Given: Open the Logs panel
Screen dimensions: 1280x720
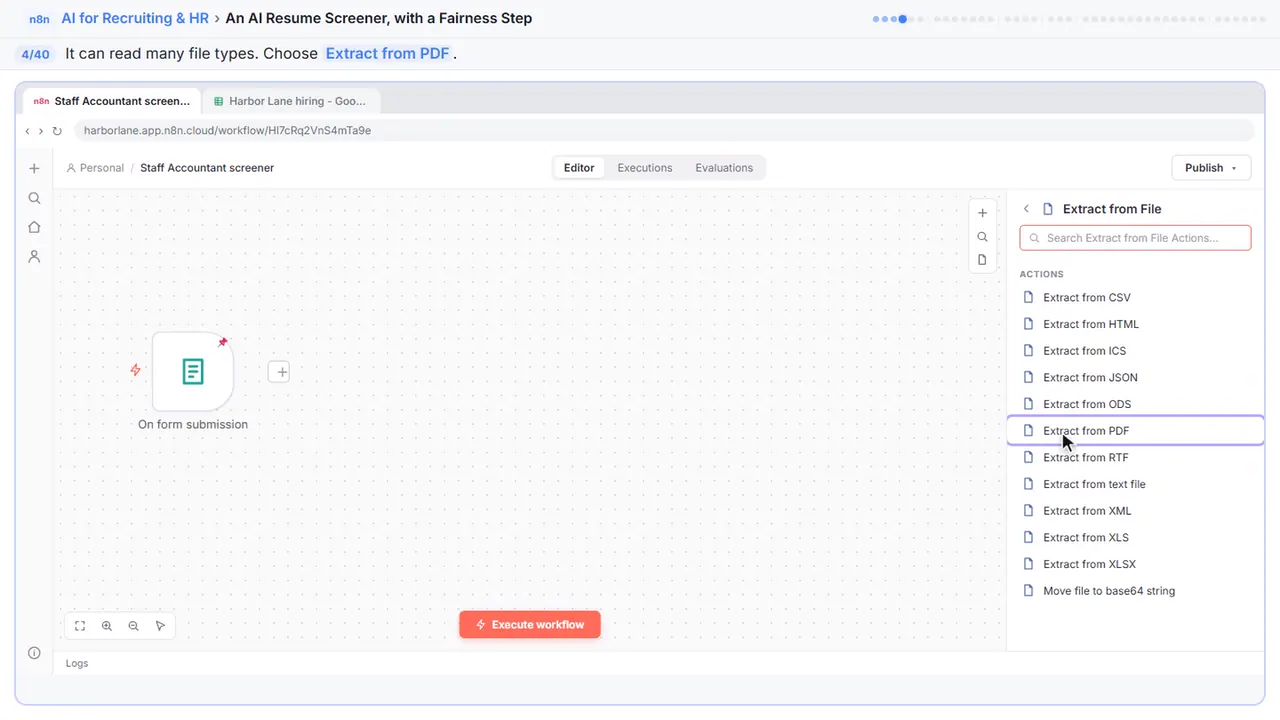Looking at the screenshot, I should [x=77, y=663].
